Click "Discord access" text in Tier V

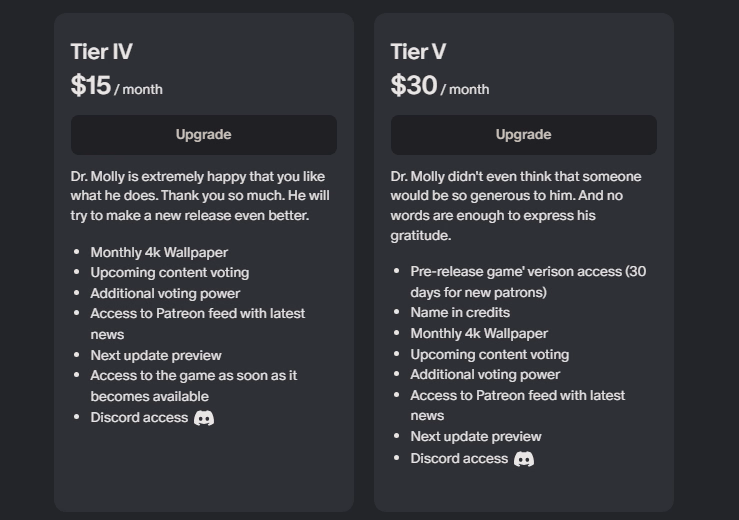[x=459, y=458]
